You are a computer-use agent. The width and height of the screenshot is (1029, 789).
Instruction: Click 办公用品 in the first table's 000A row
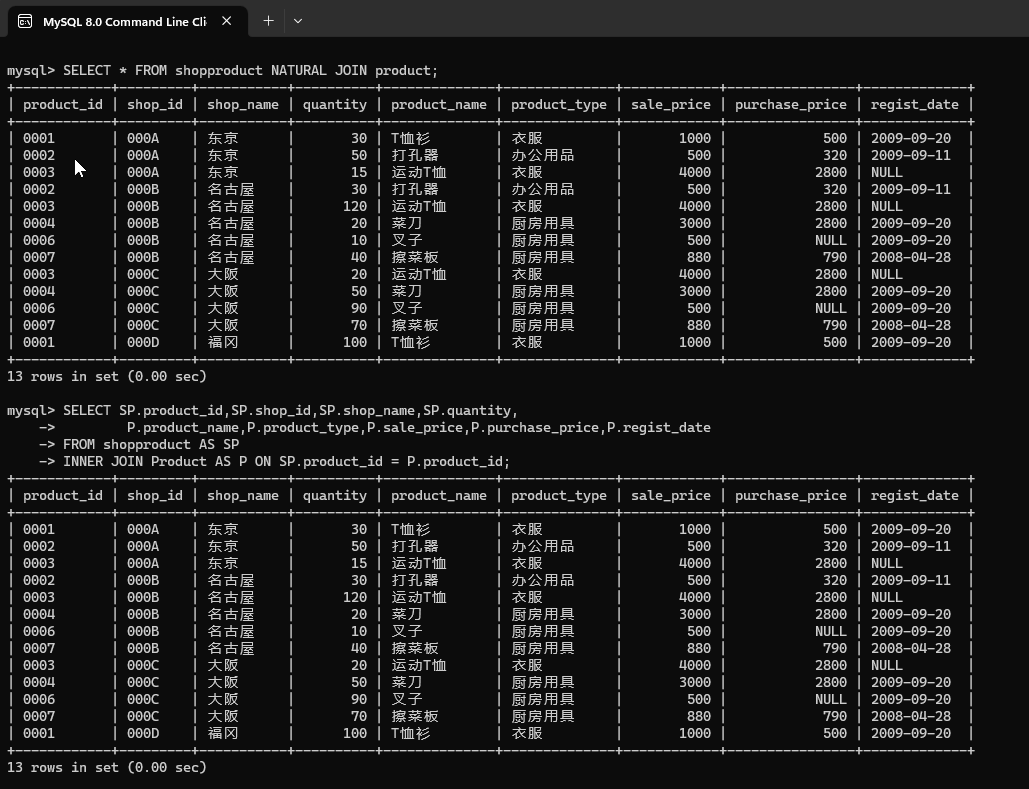[x=543, y=155]
